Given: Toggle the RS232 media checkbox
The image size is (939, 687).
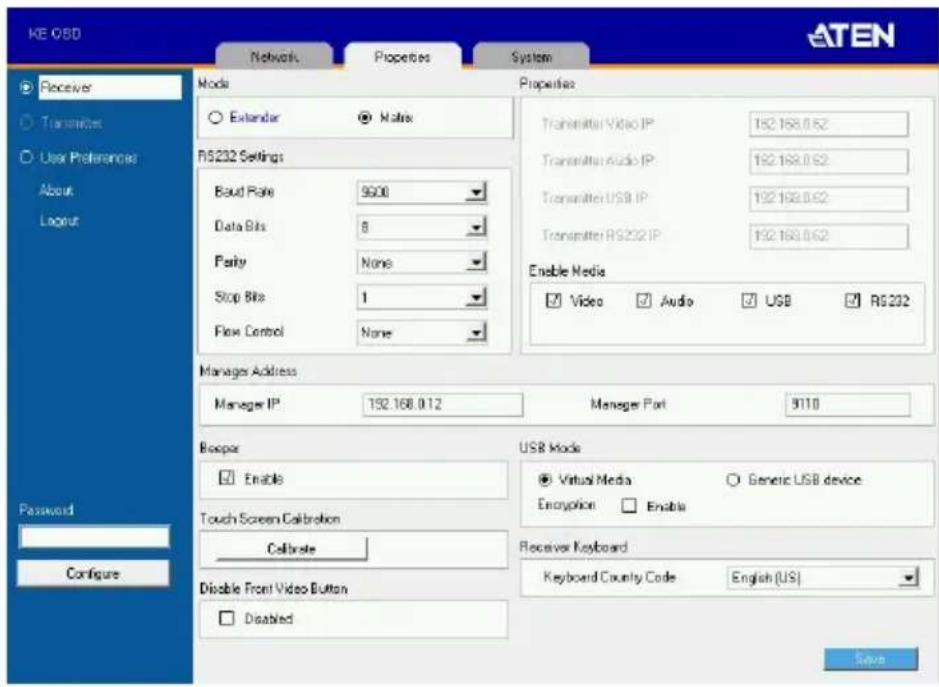Looking at the screenshot, I should tap(853, 301).
